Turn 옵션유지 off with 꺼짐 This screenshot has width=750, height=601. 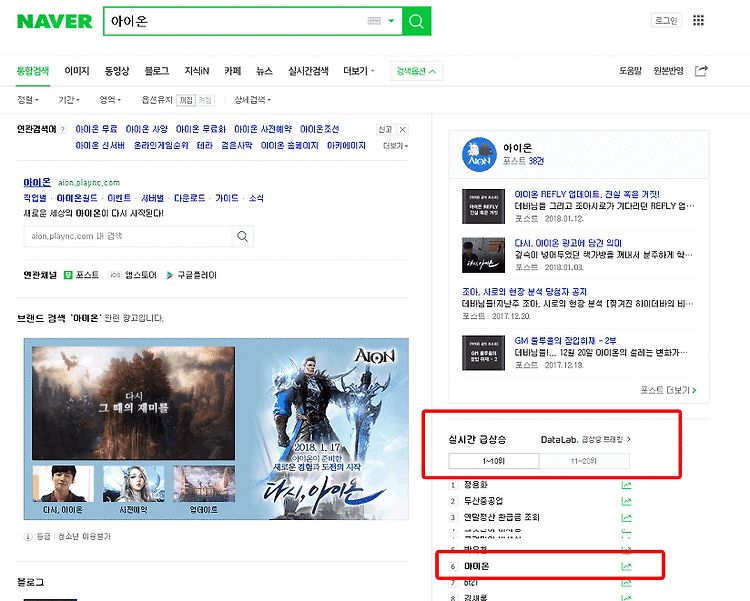tap(186, 100)
